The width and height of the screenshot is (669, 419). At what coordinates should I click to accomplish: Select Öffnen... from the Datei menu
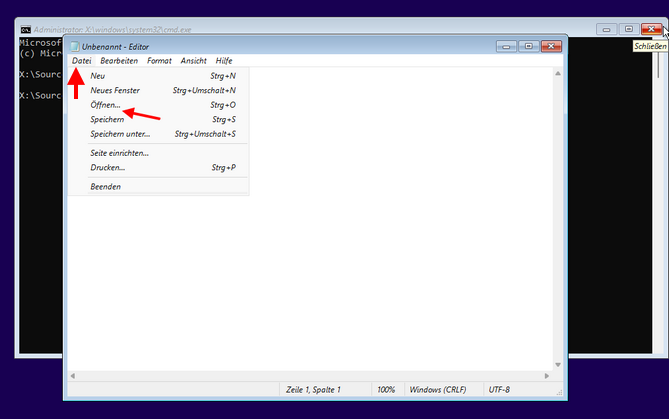[x=105, y=104]
